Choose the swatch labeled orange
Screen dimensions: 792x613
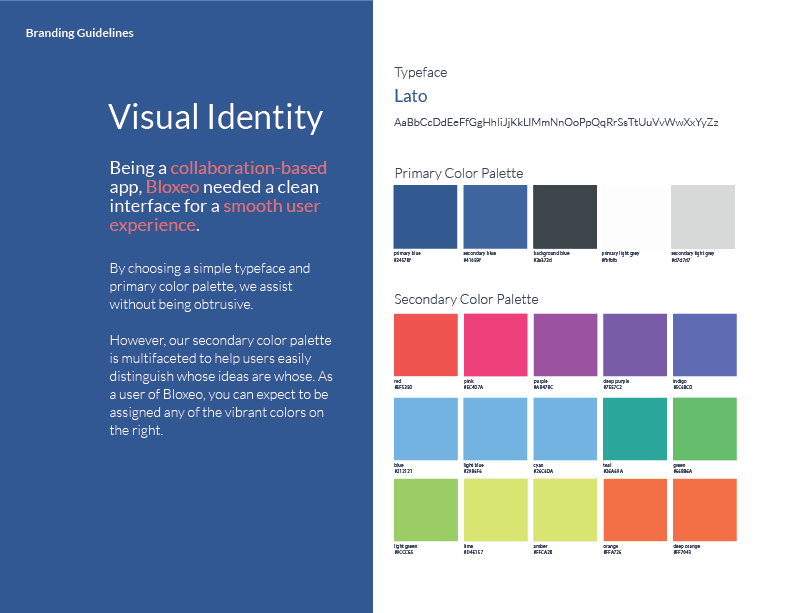coord(635,510)
